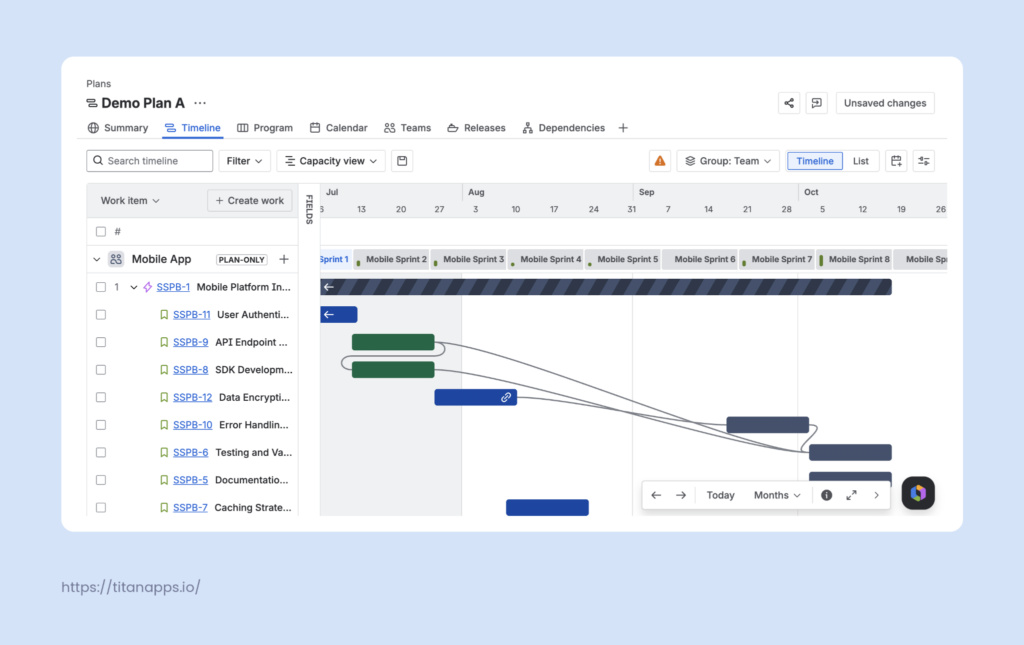Viewport: 1024px width, 645px height.
Task: Check the box for SSPB-12 row
Action: pos(101,397)
